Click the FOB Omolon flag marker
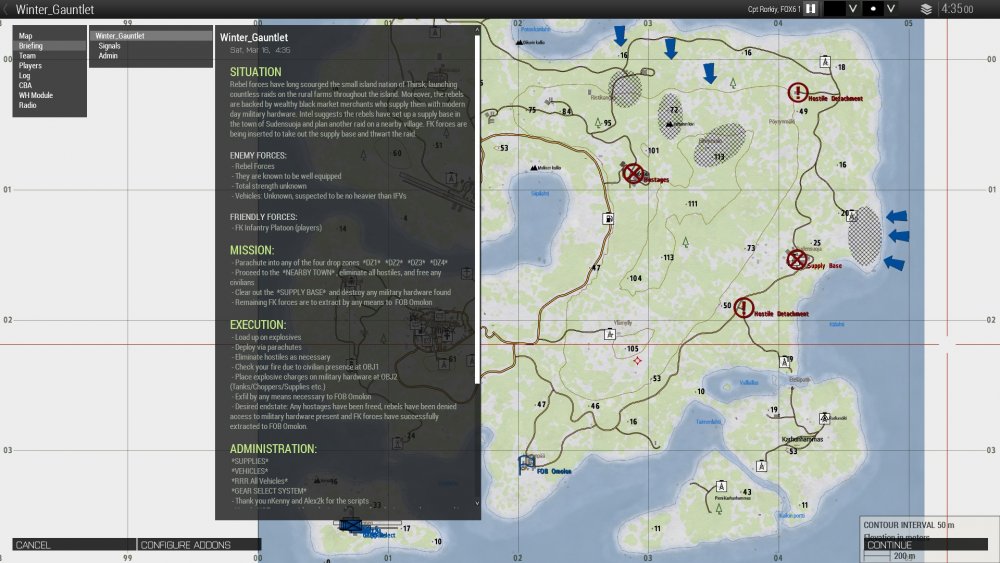The height and width of the screenshot is (563, 1000). pos(525,464)
